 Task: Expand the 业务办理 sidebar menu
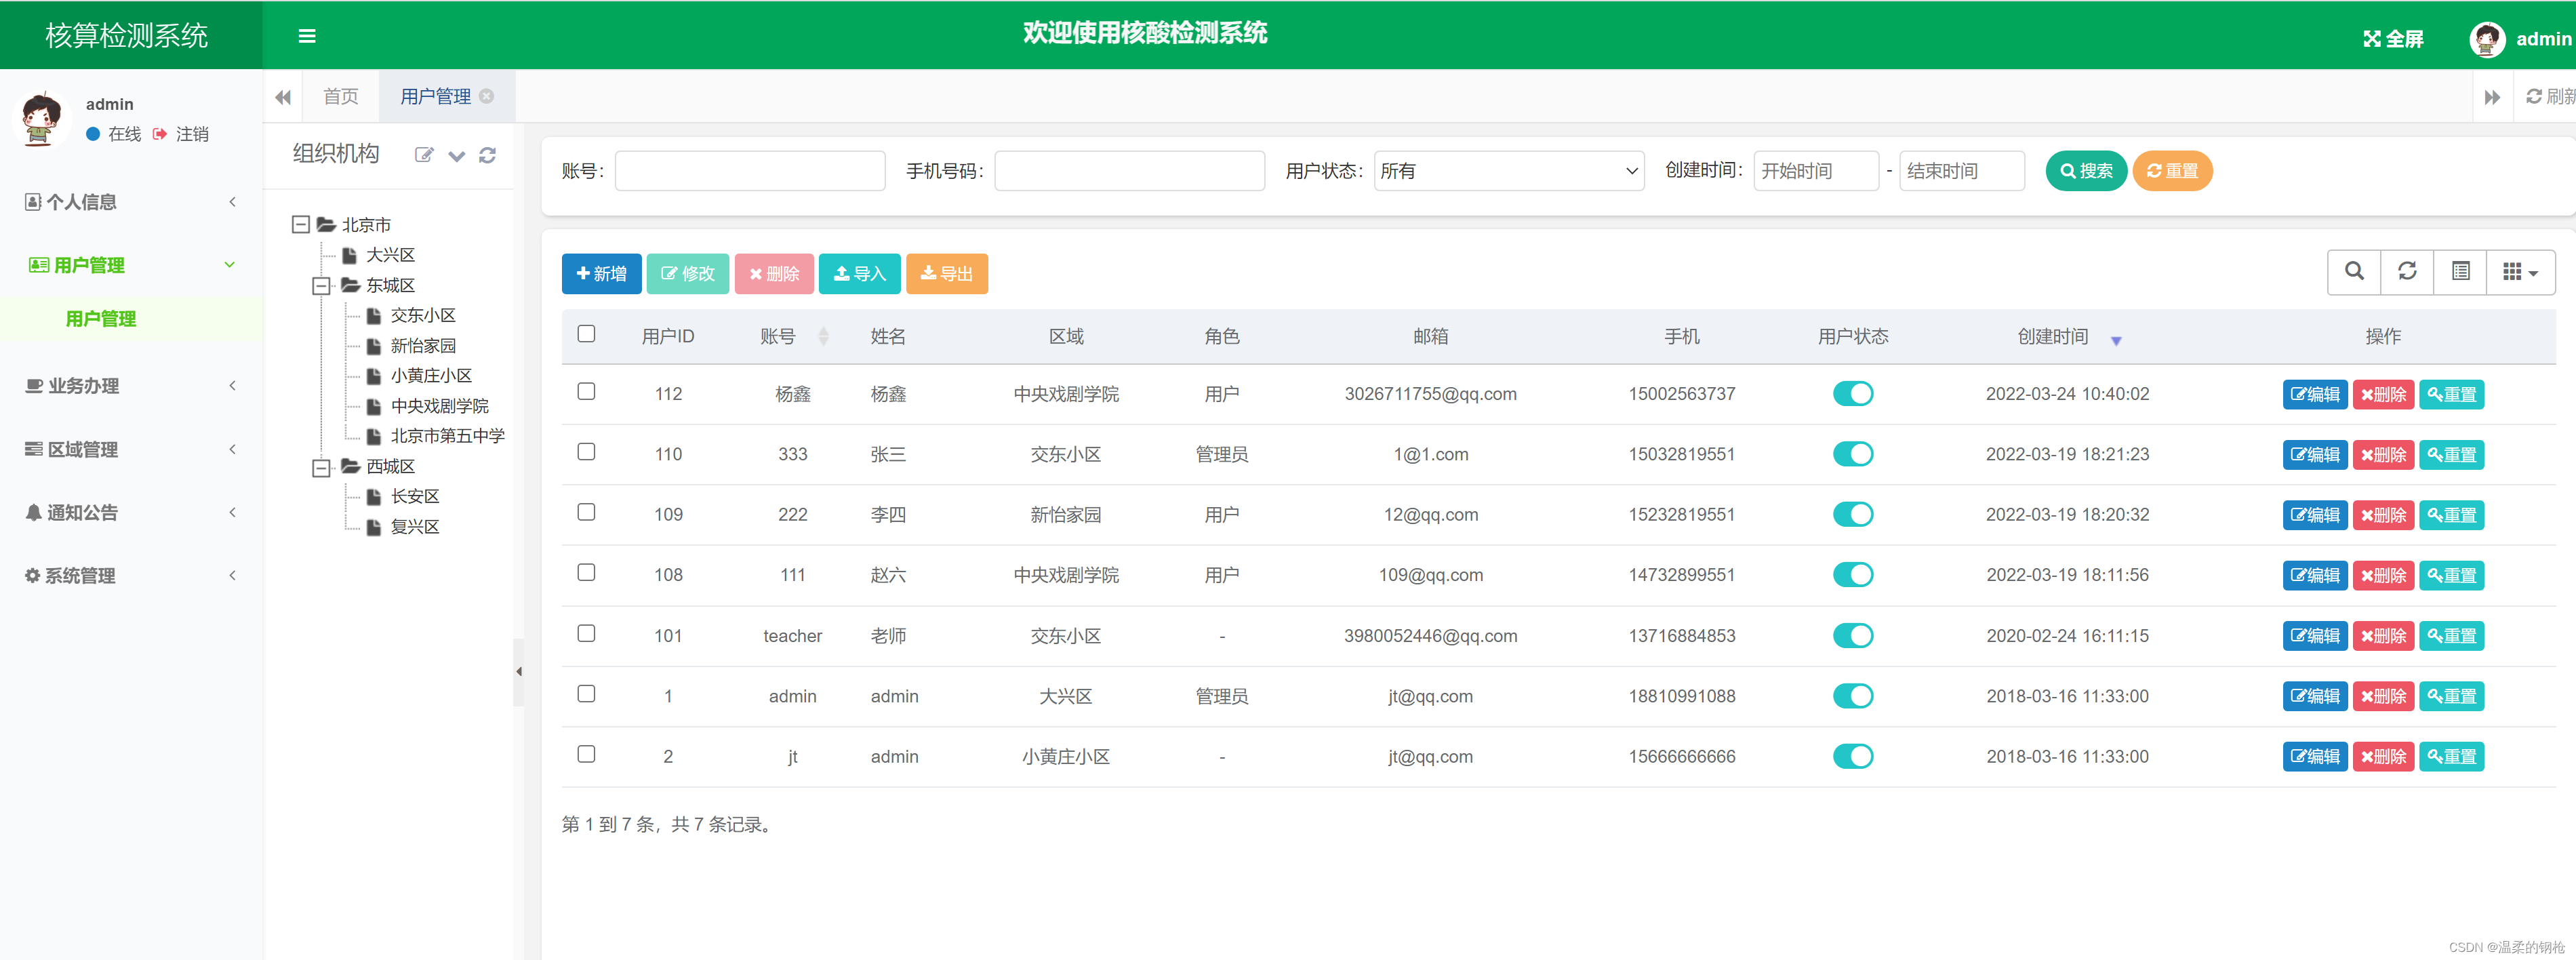point(131,386)
